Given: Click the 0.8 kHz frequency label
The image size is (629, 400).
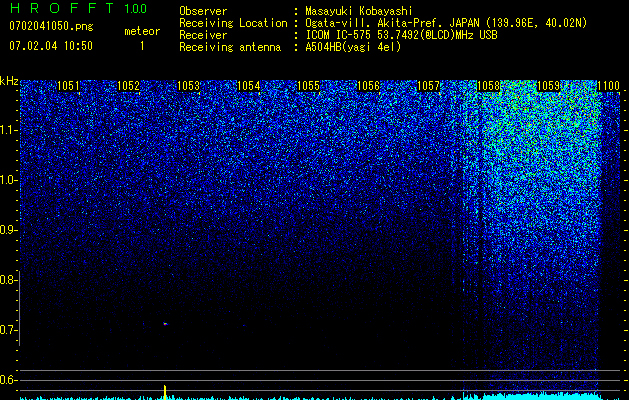Looking at the screenshot, I should (x=9, y=280).
